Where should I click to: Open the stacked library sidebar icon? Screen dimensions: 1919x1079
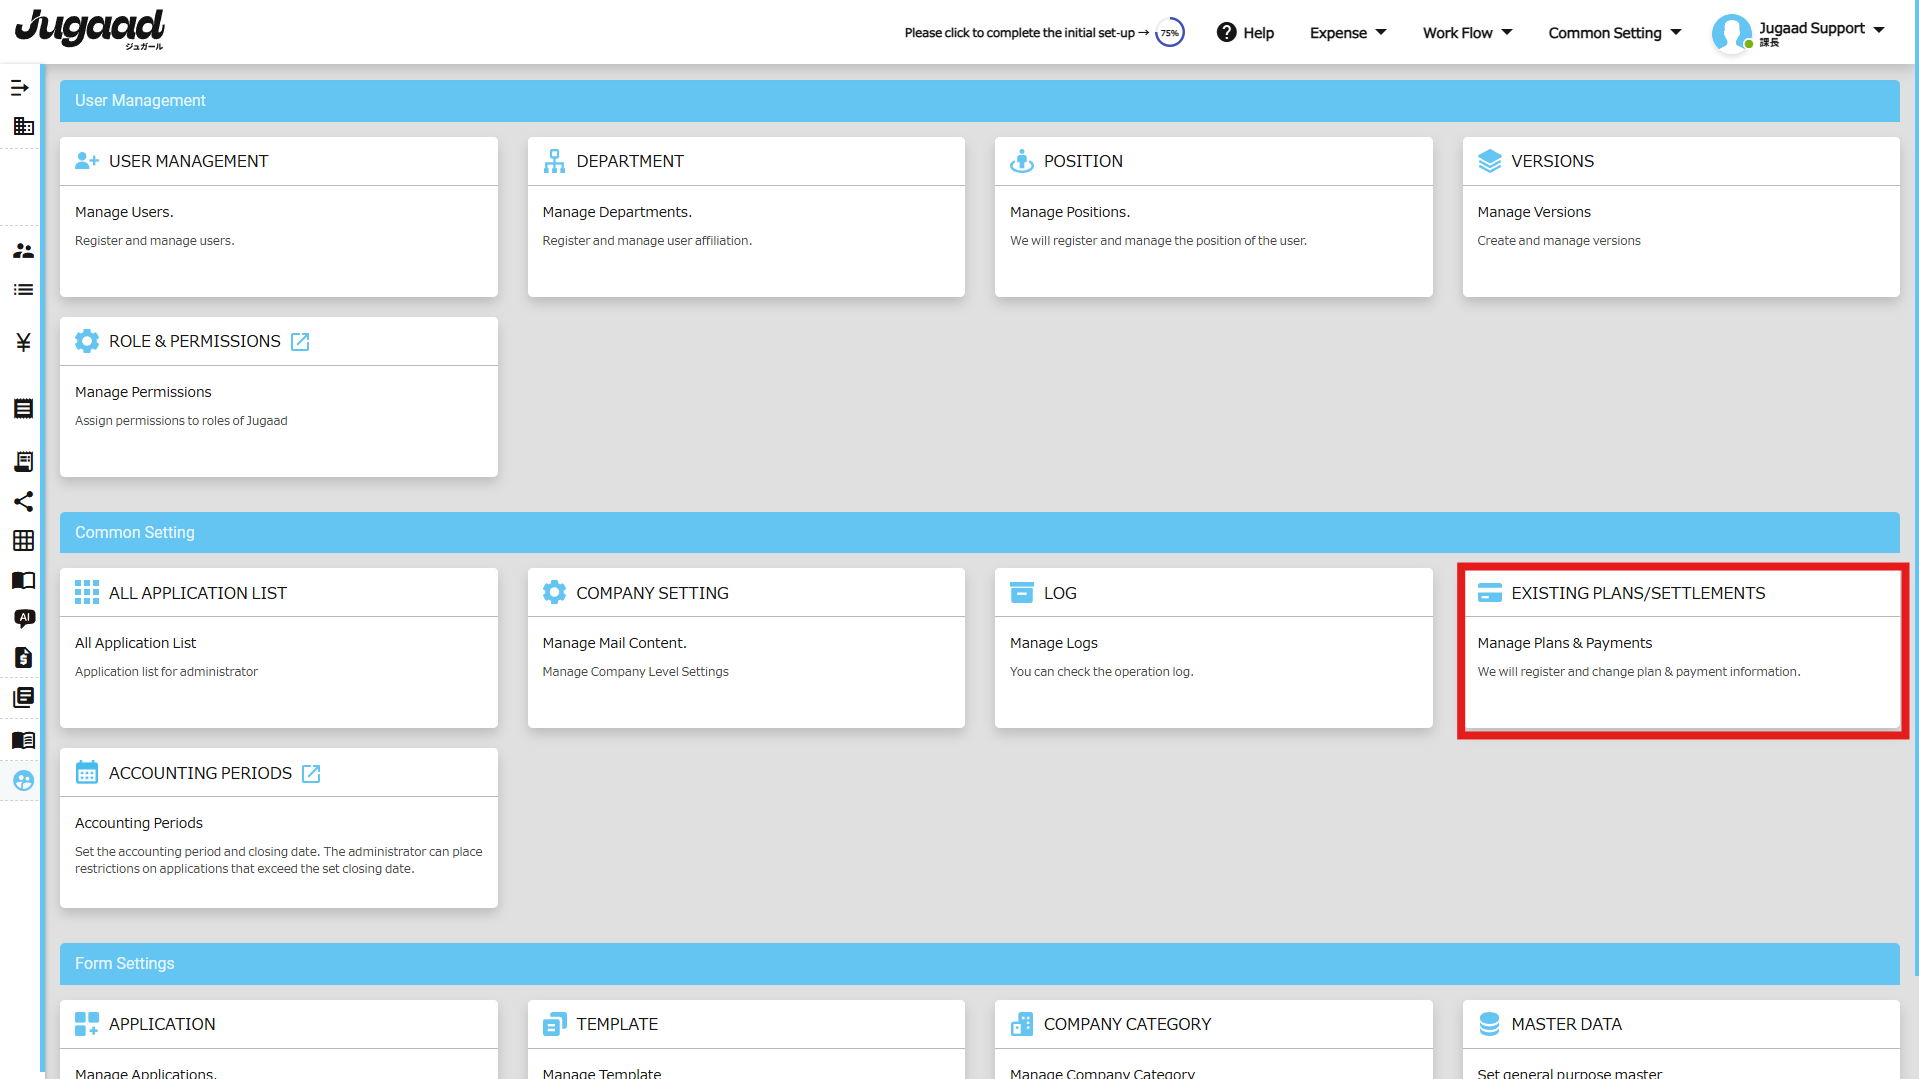[23, 697]
